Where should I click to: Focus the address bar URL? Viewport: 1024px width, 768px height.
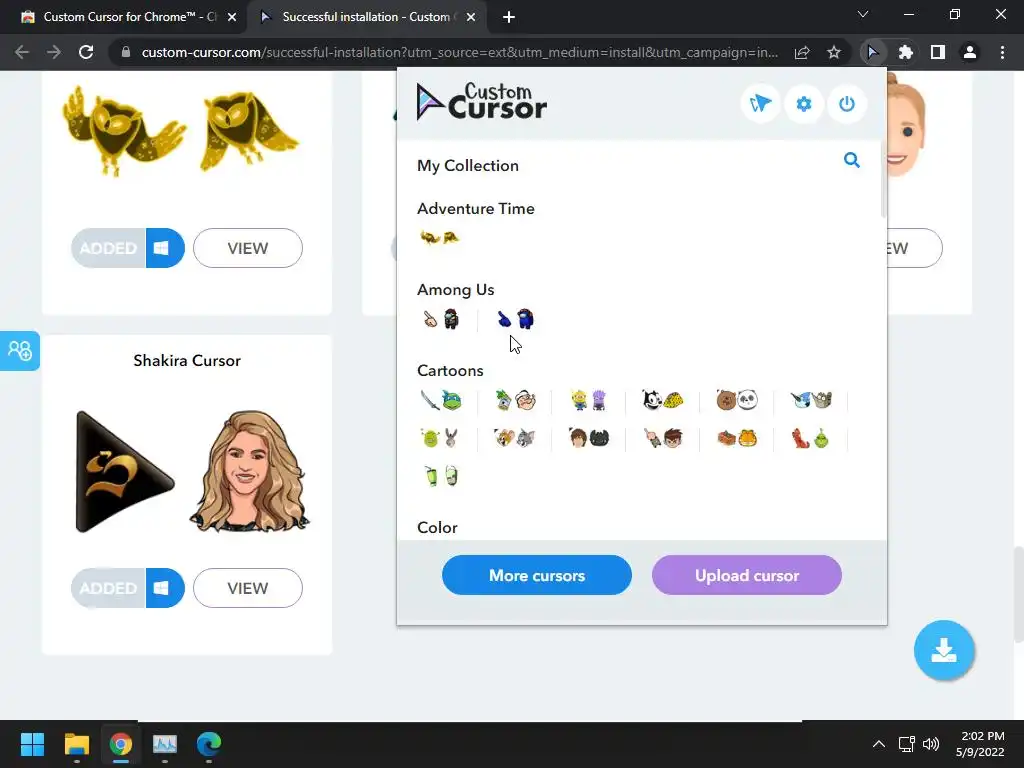459,52
